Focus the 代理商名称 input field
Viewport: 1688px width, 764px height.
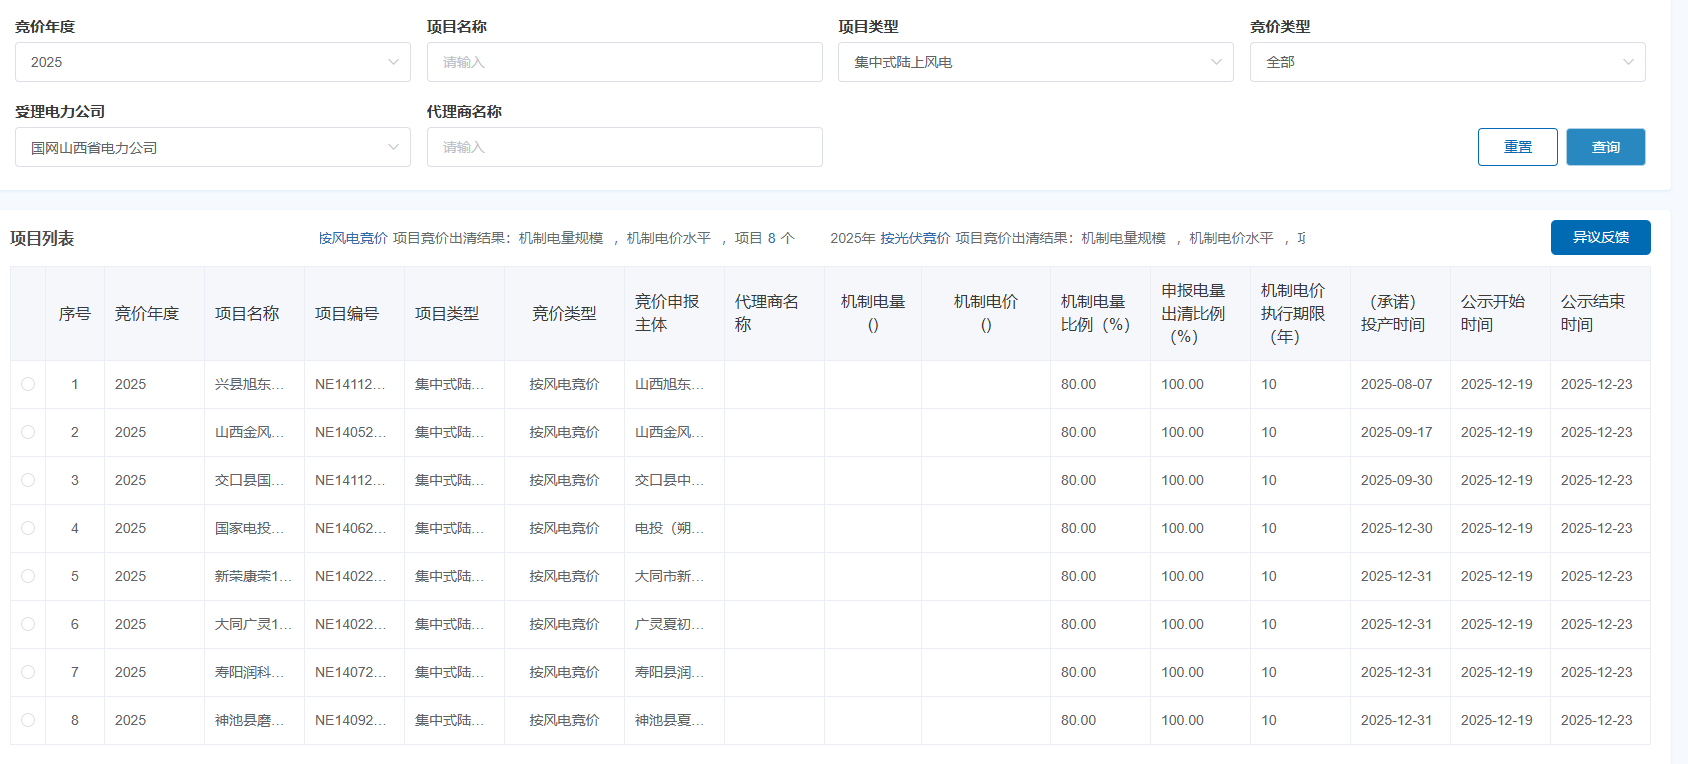(x=624, y=147)
